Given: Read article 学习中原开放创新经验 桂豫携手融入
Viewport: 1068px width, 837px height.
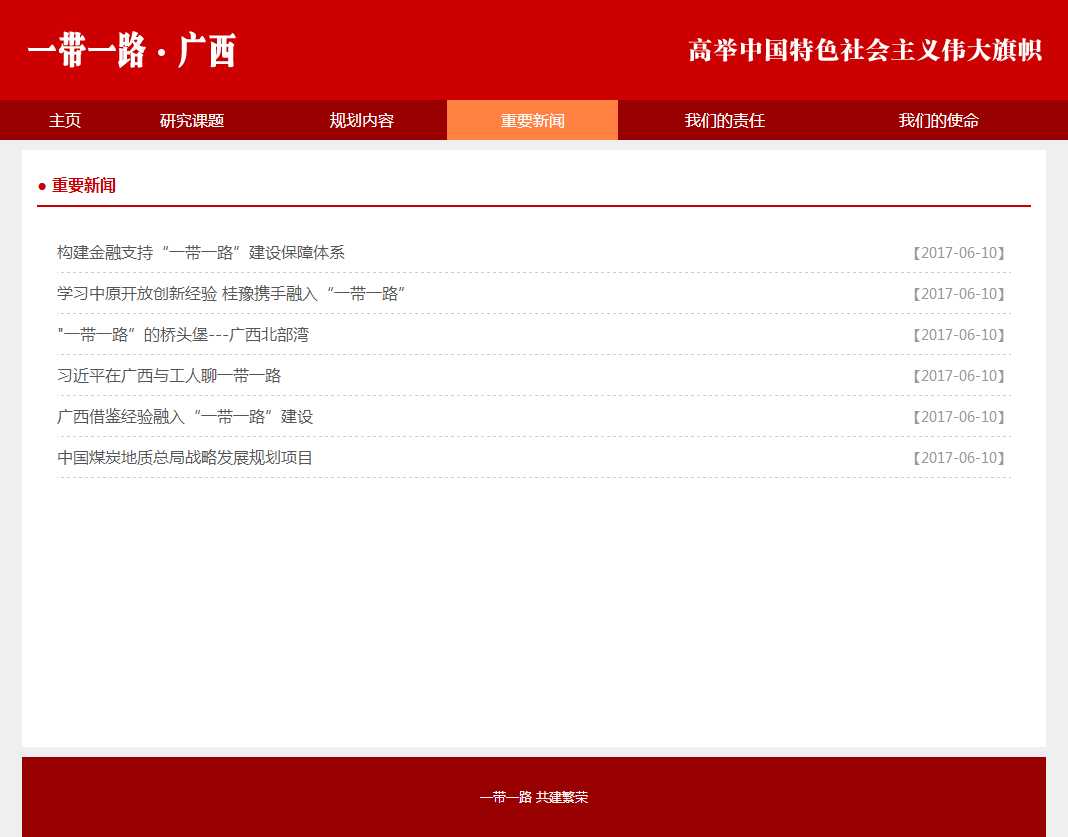Looking at the screenshot, I should click(231, 294).
